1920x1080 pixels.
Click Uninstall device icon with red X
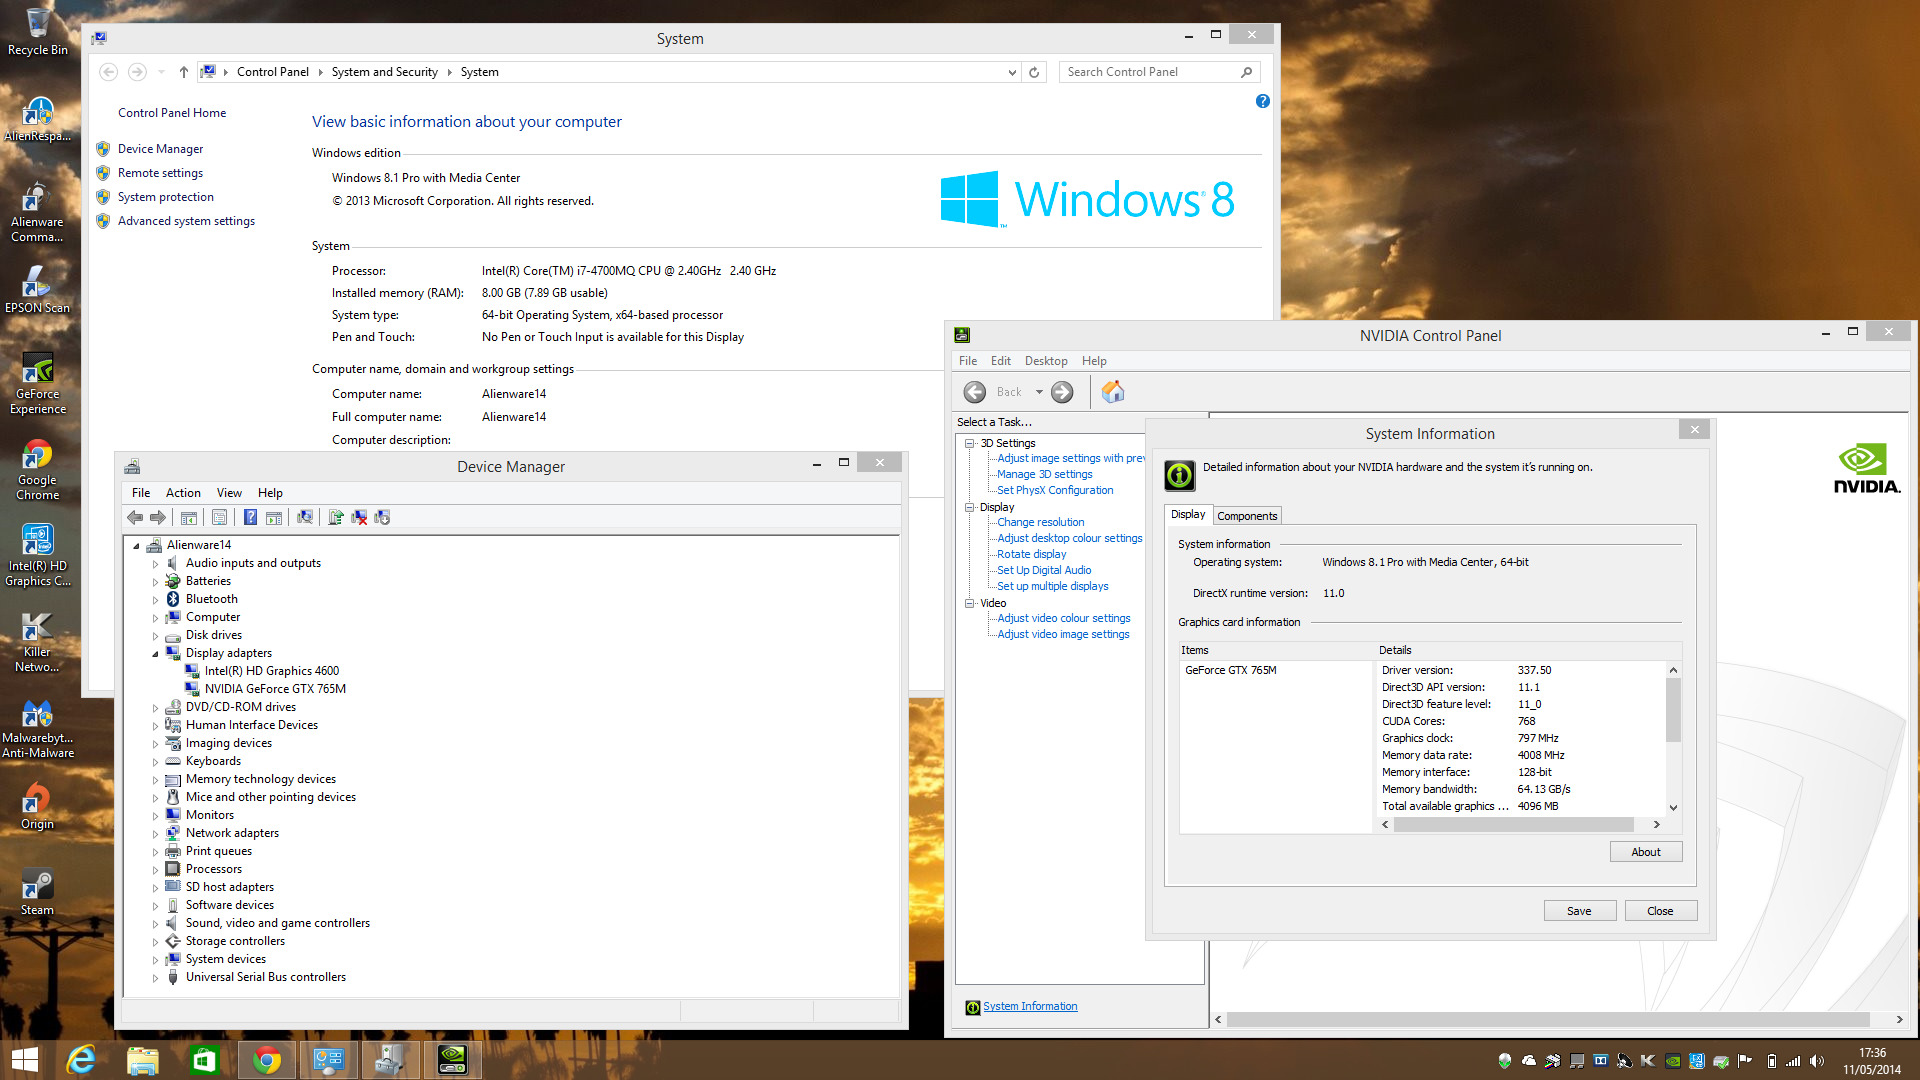359,517
